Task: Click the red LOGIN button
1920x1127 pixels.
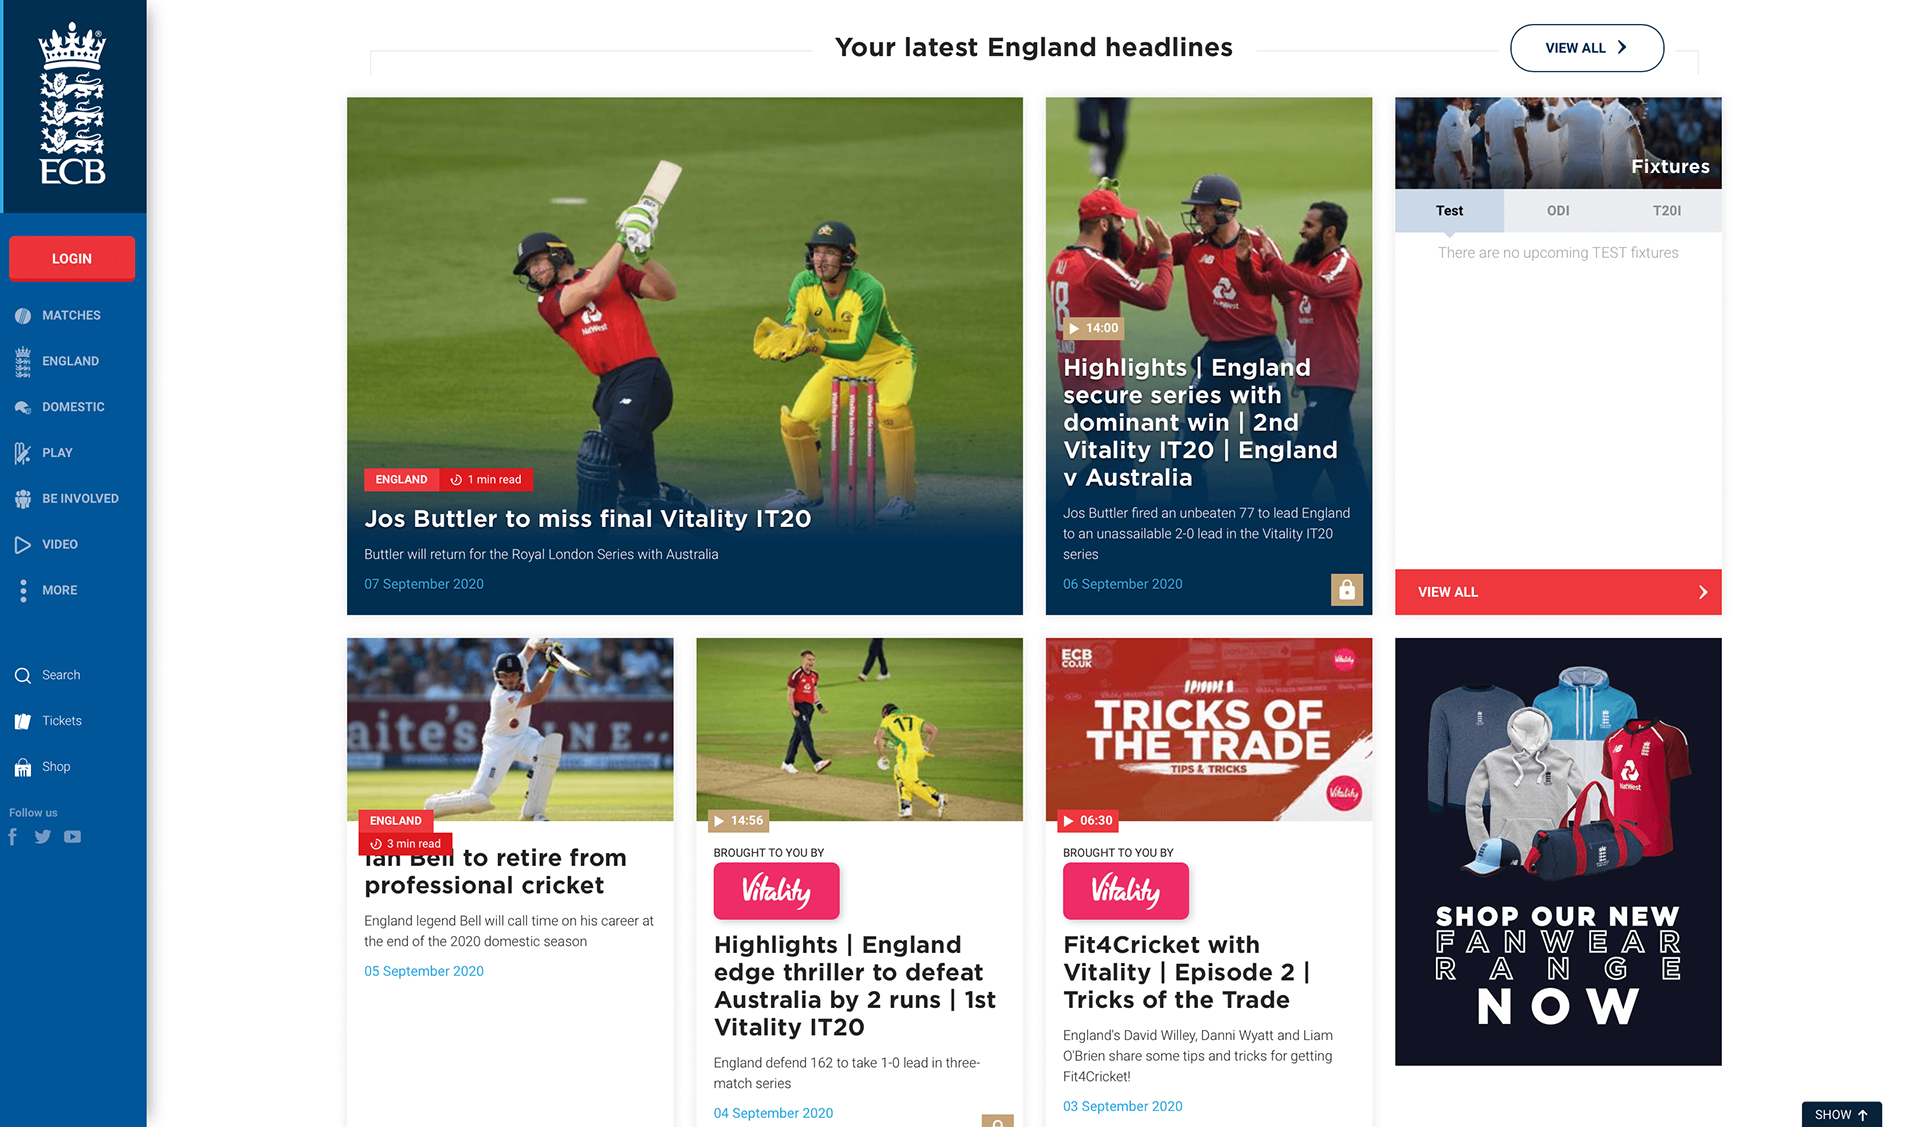Action: coord(72,258)
